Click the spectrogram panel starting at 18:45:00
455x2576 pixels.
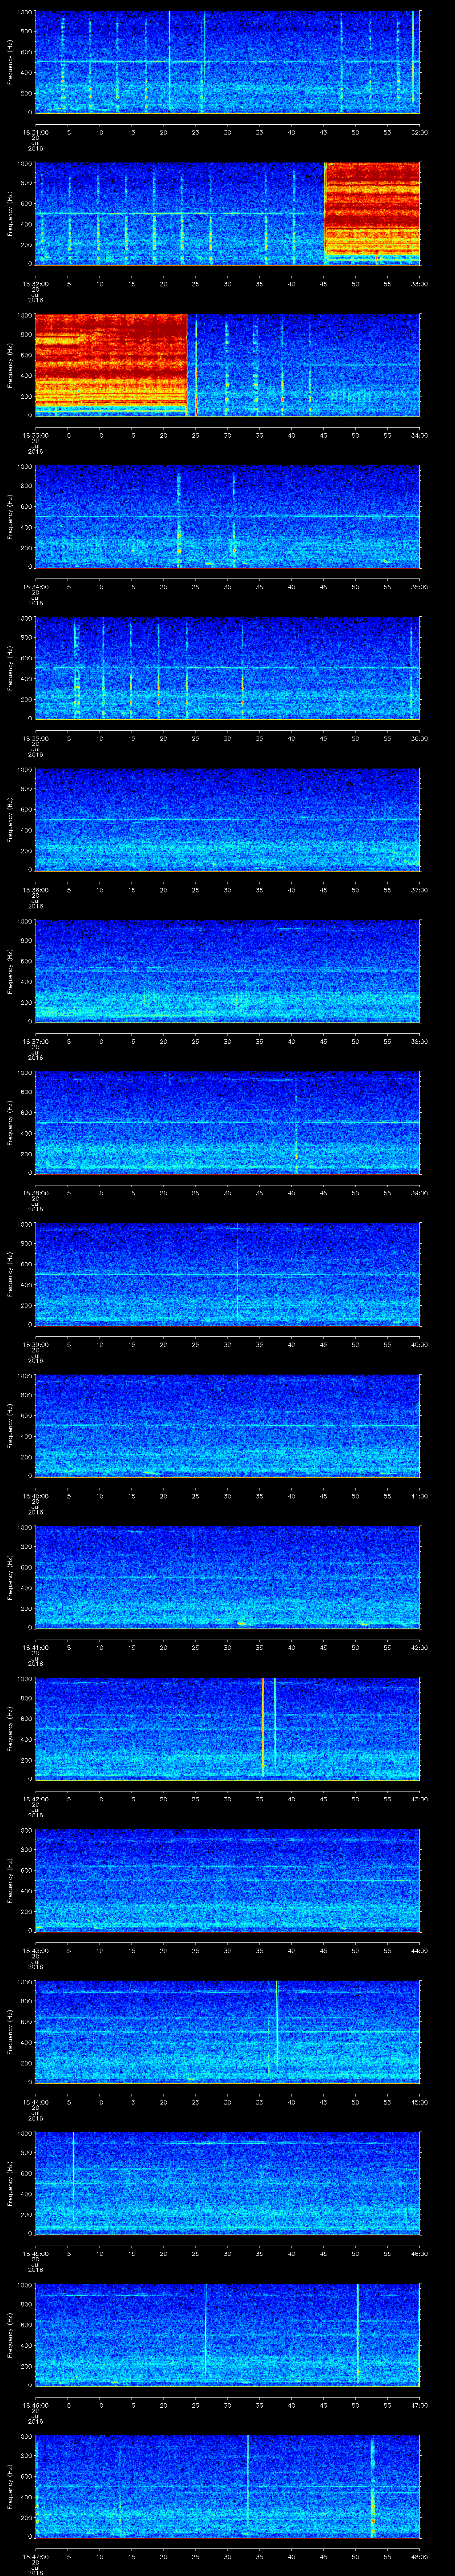tap(227, 2183)
